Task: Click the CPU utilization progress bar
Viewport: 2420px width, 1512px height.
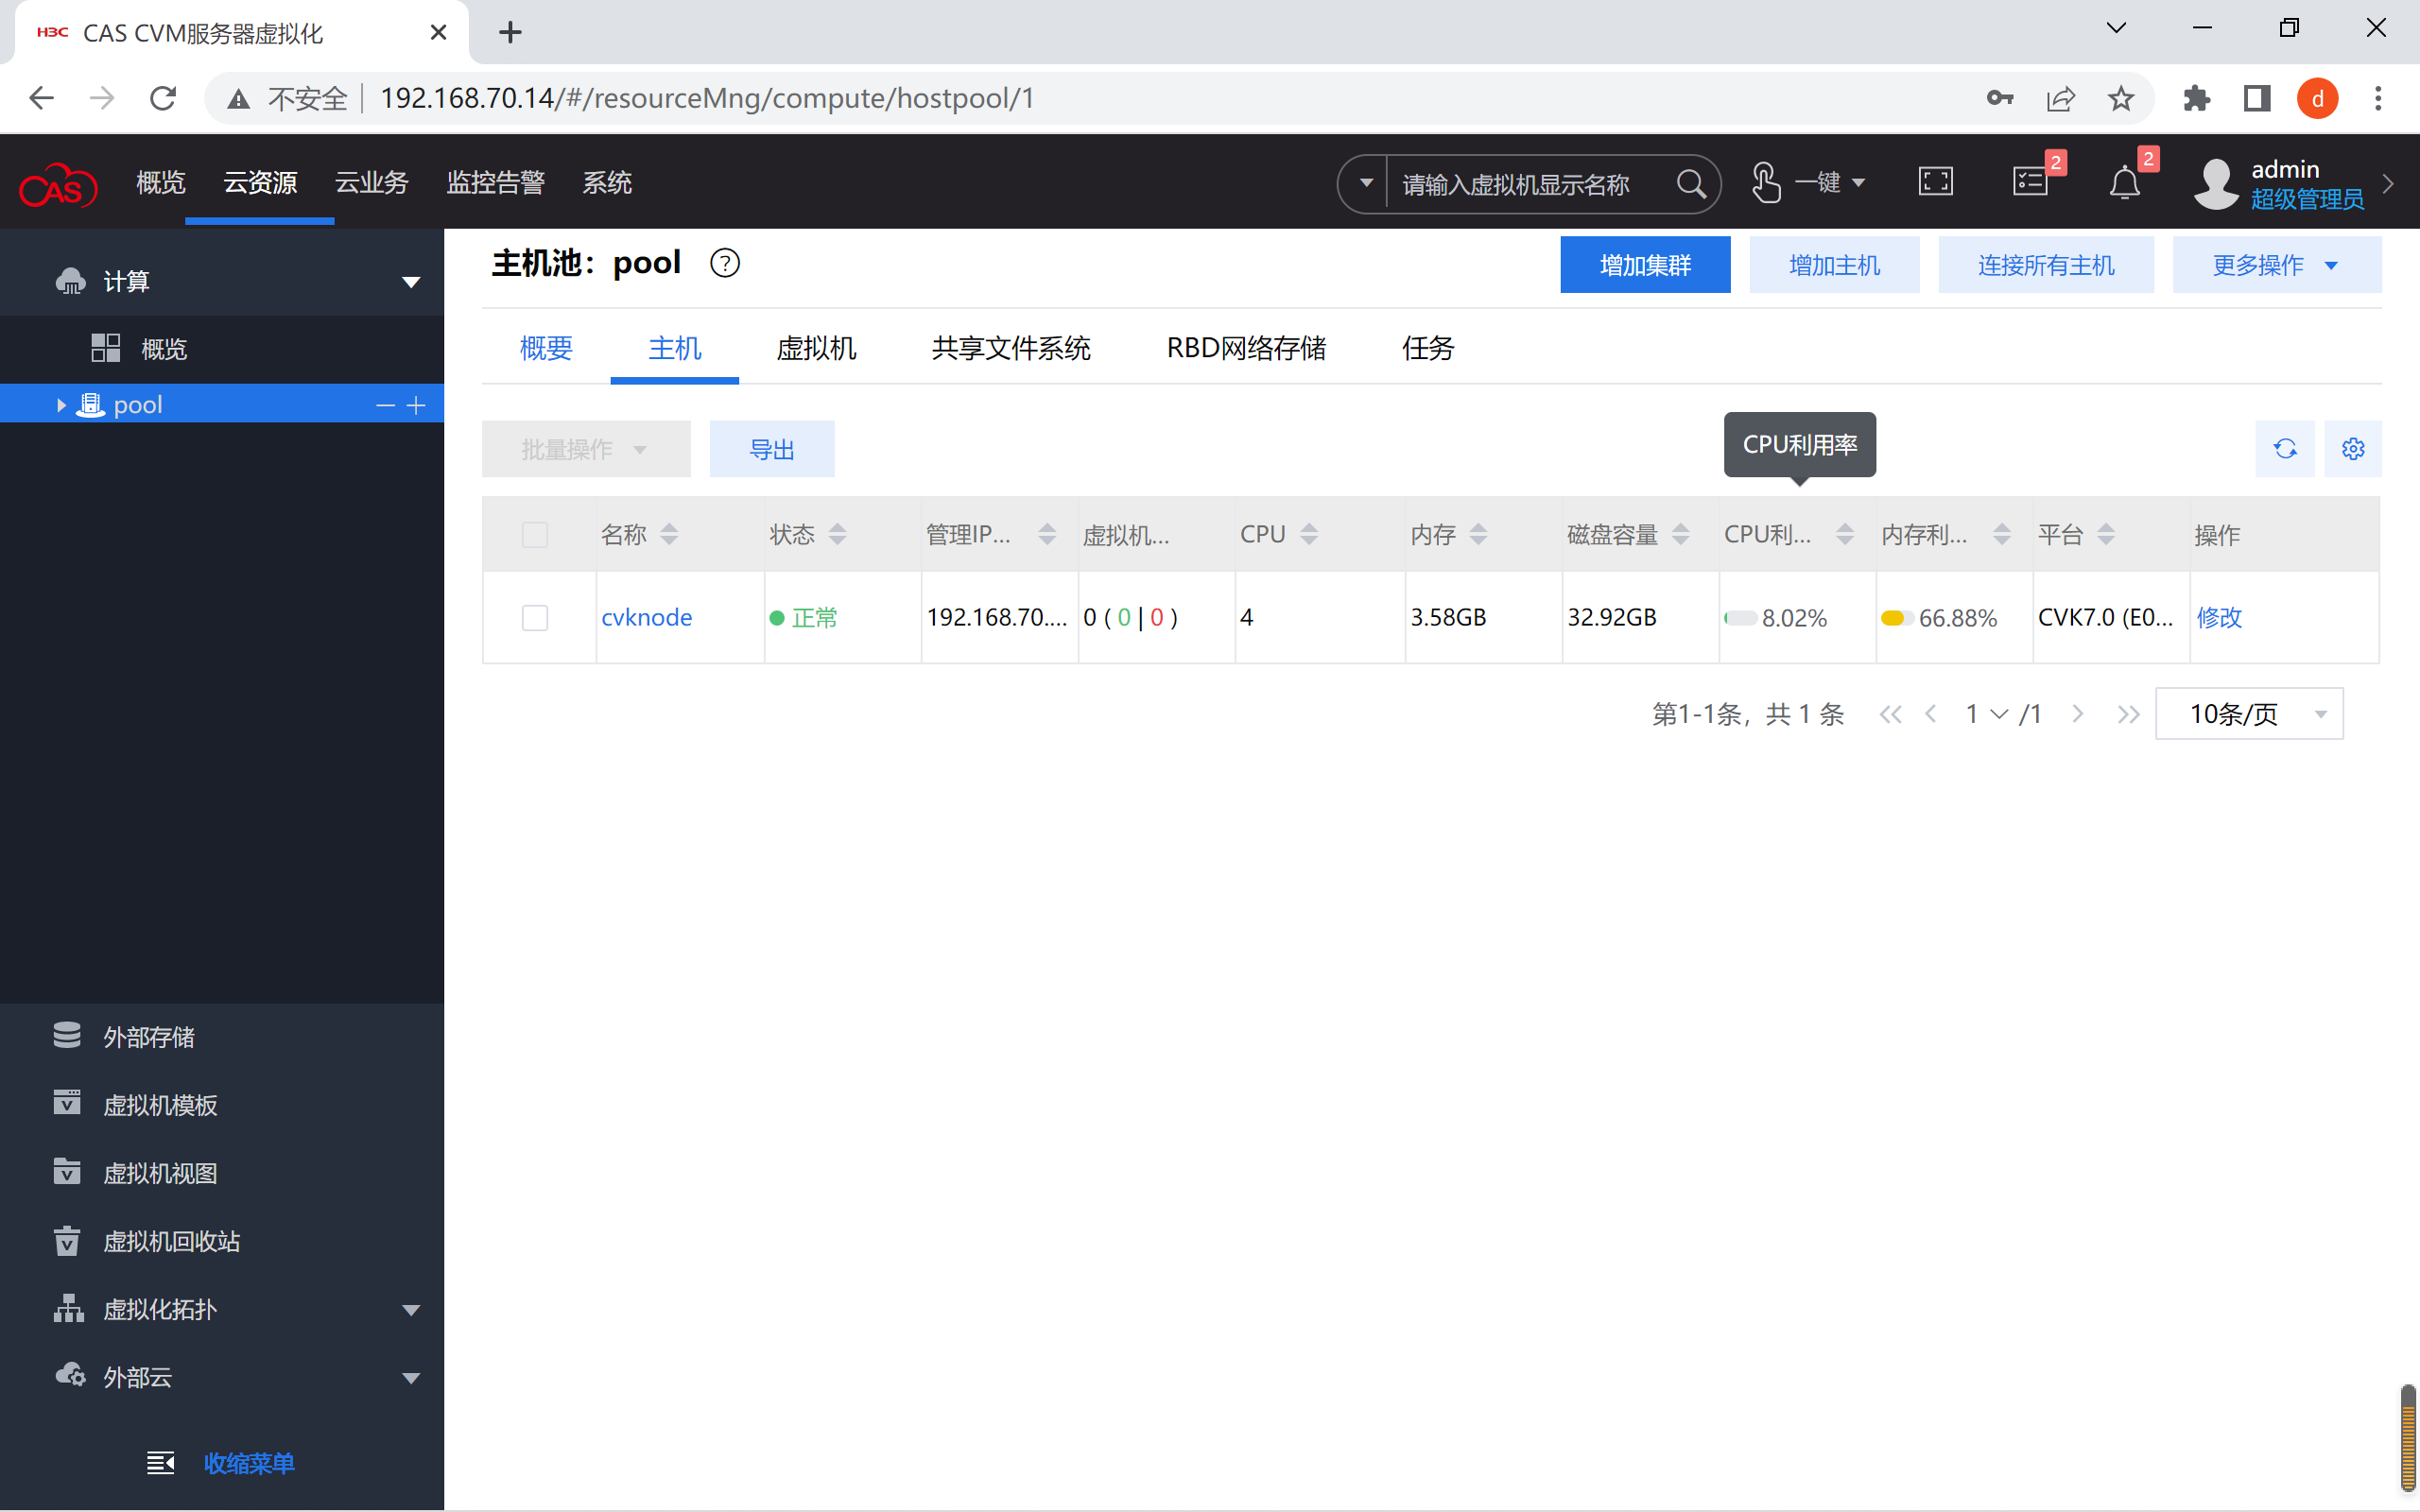Action: (x=1740, y=618)
